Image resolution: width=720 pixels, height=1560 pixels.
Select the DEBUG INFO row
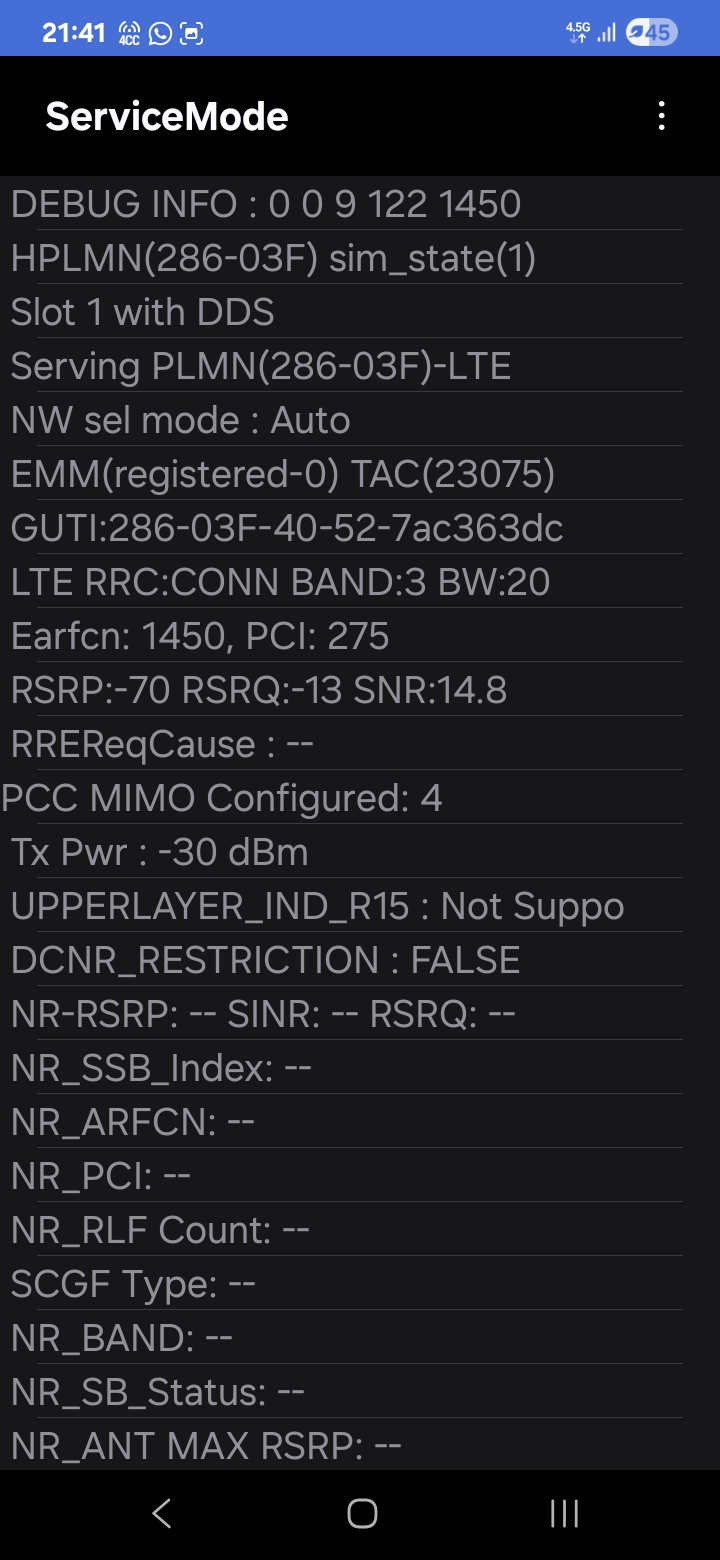(x=342, y=204)
